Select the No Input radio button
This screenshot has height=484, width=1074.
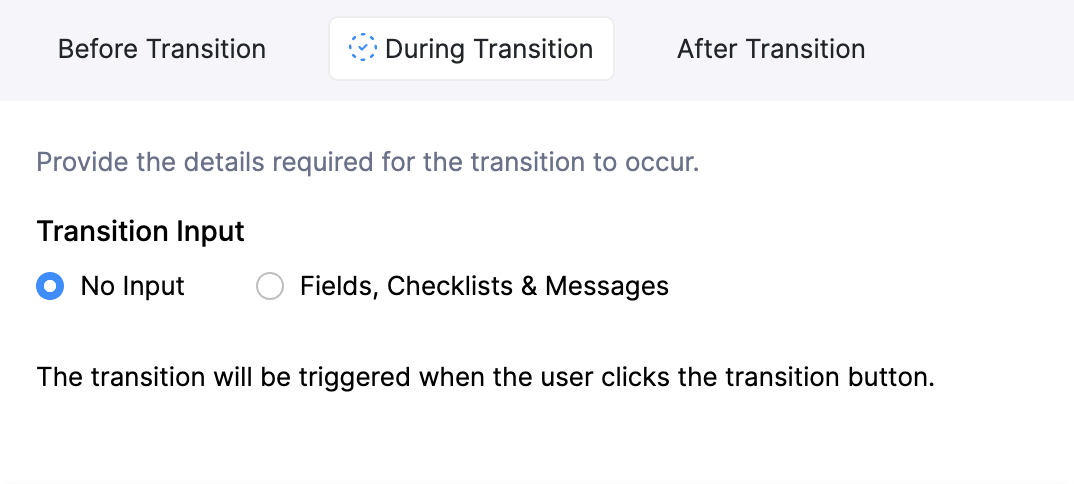pos(49,287)
